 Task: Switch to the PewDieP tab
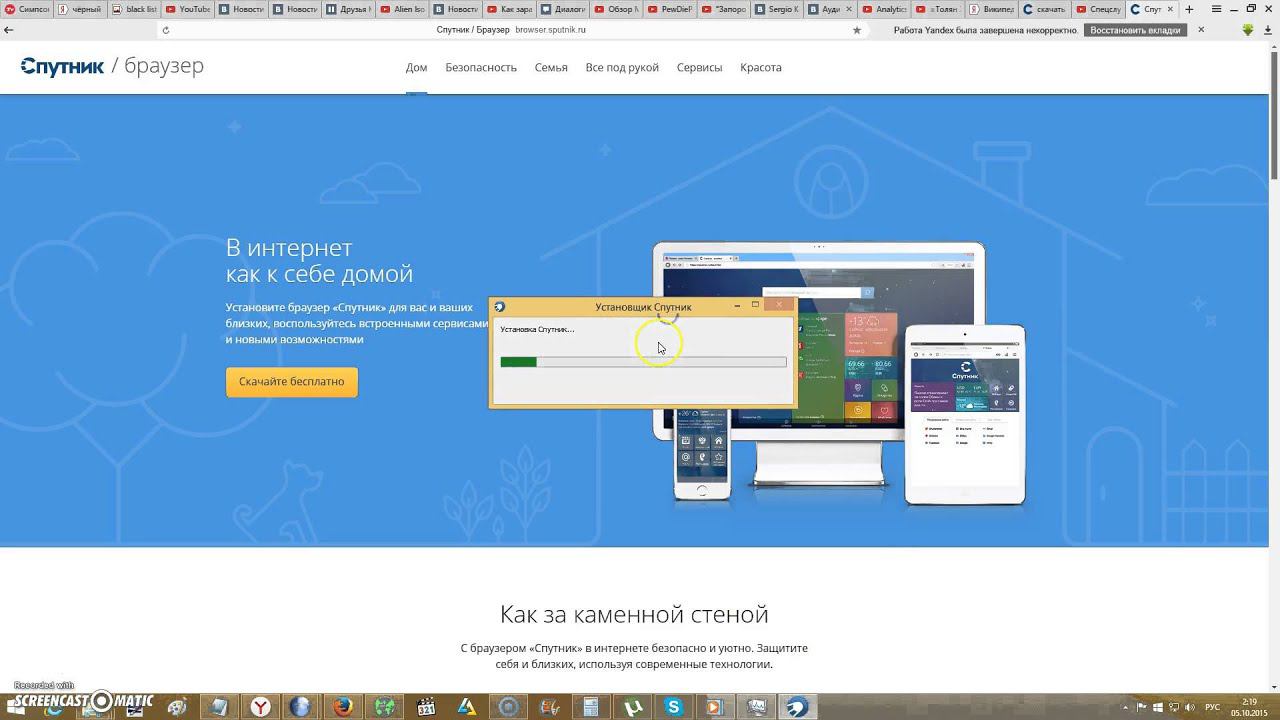tap(671, 9)
